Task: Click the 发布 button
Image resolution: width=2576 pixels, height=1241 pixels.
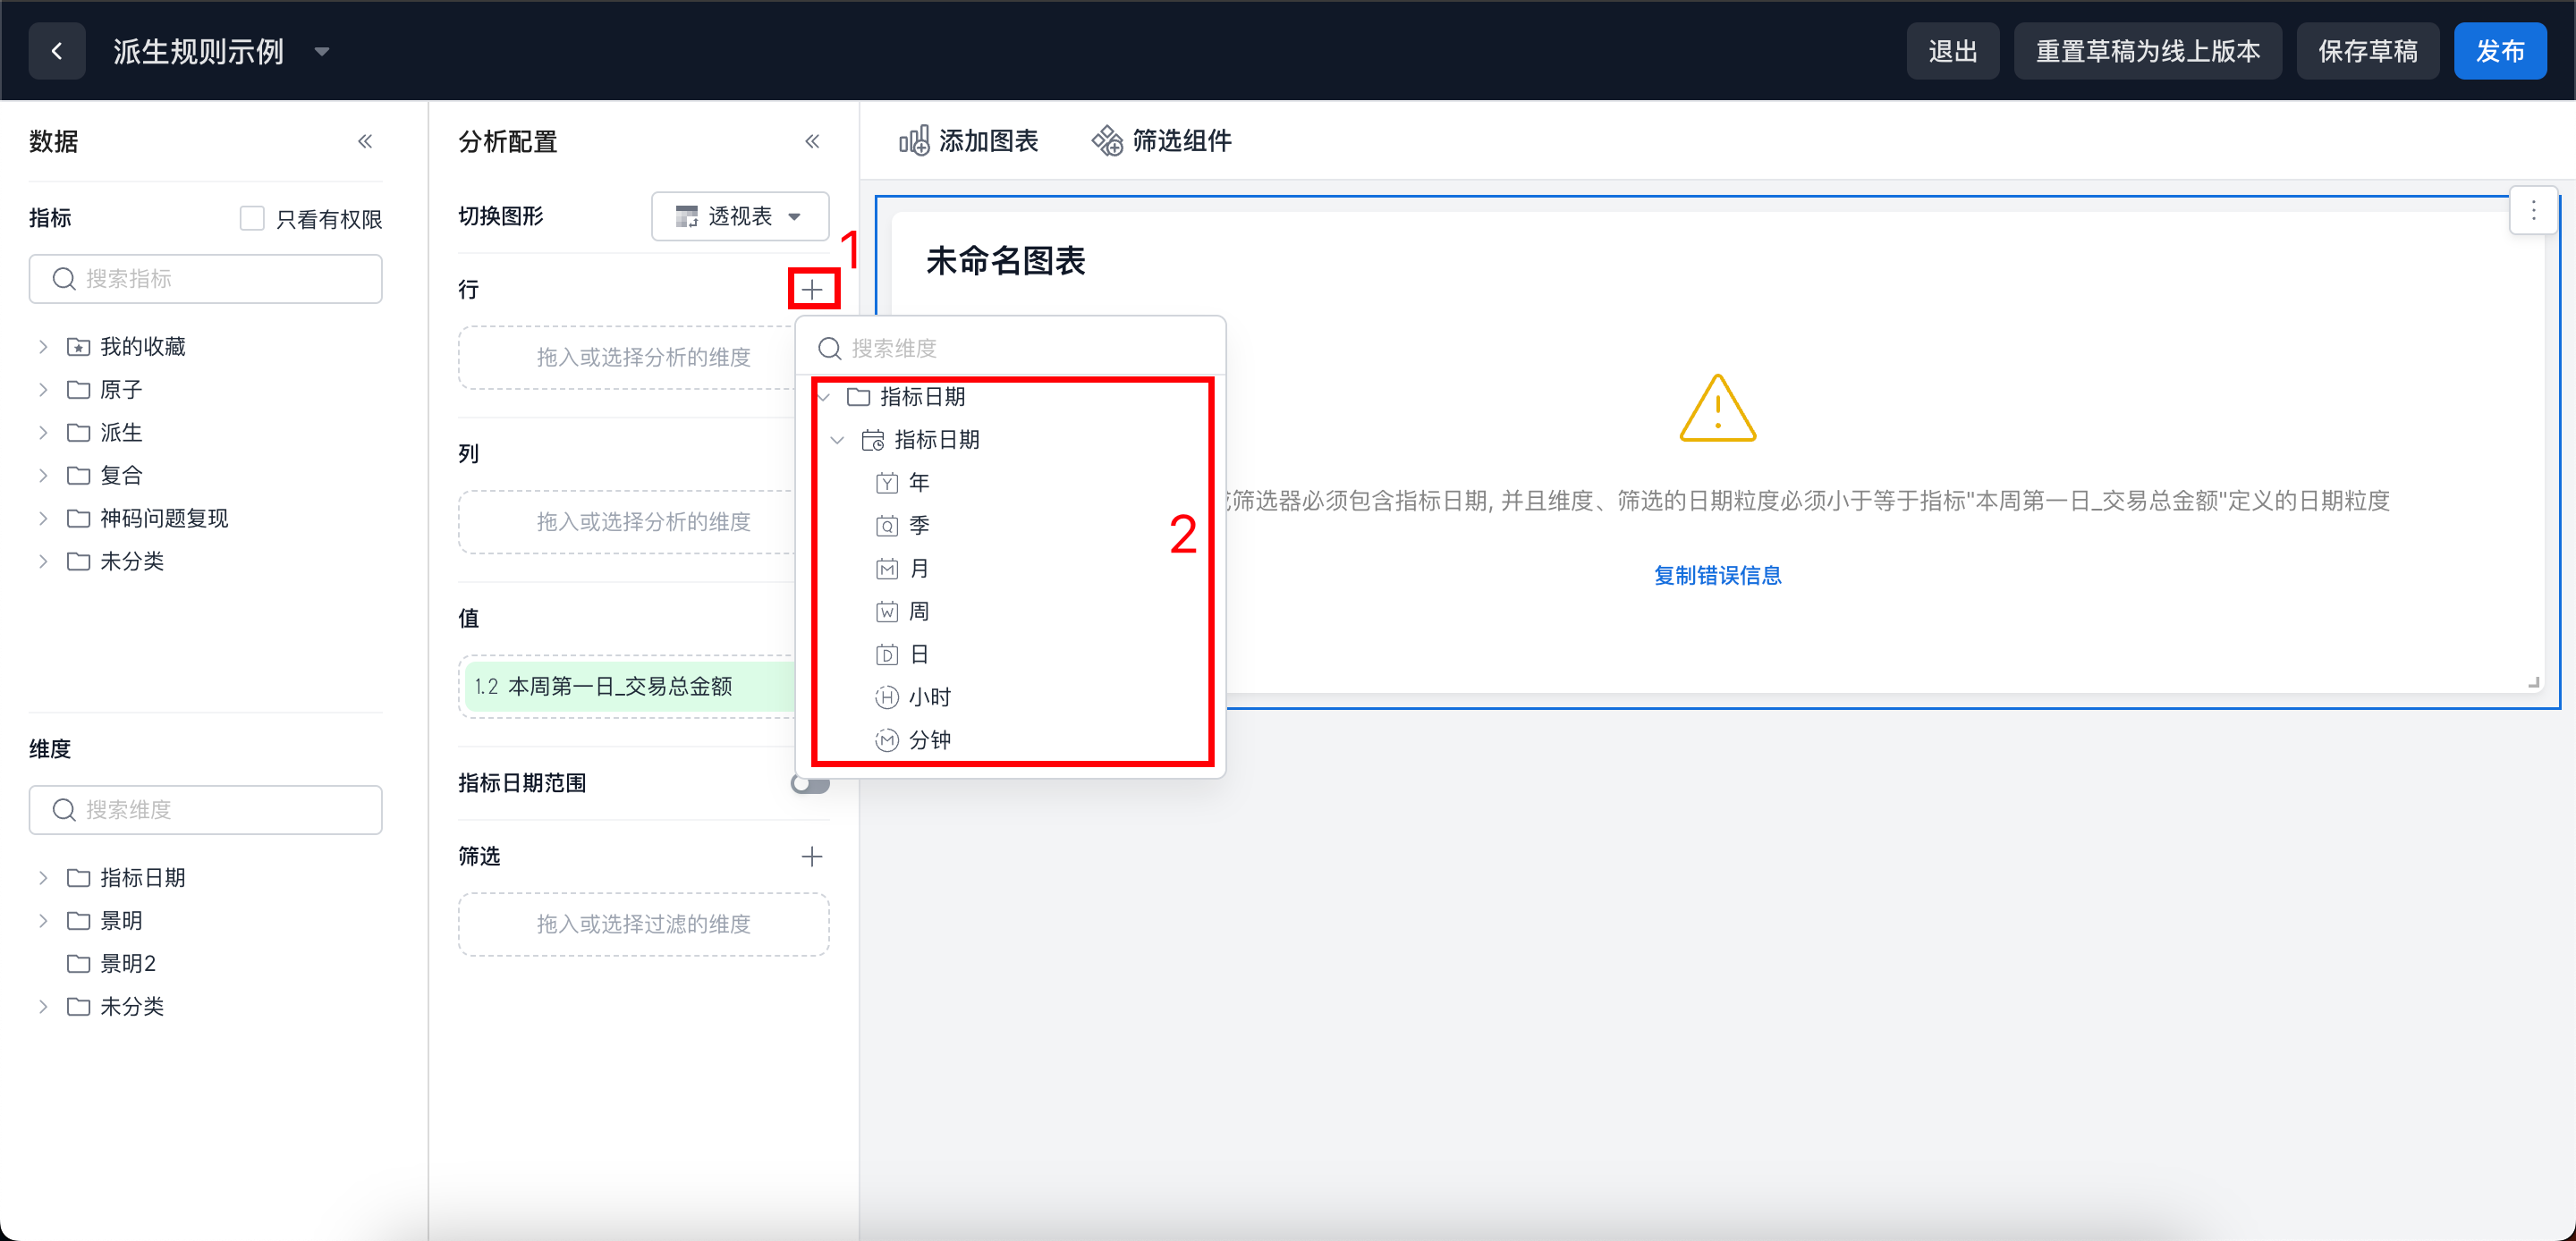Action: [x=2499, y=51]
